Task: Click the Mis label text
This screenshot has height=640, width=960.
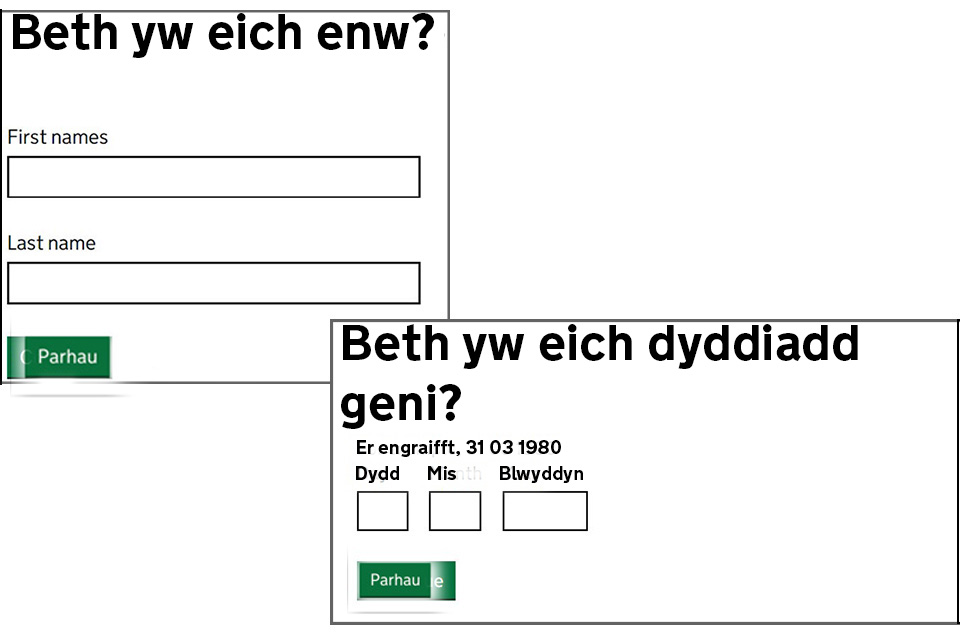Action: pos(441,474)
